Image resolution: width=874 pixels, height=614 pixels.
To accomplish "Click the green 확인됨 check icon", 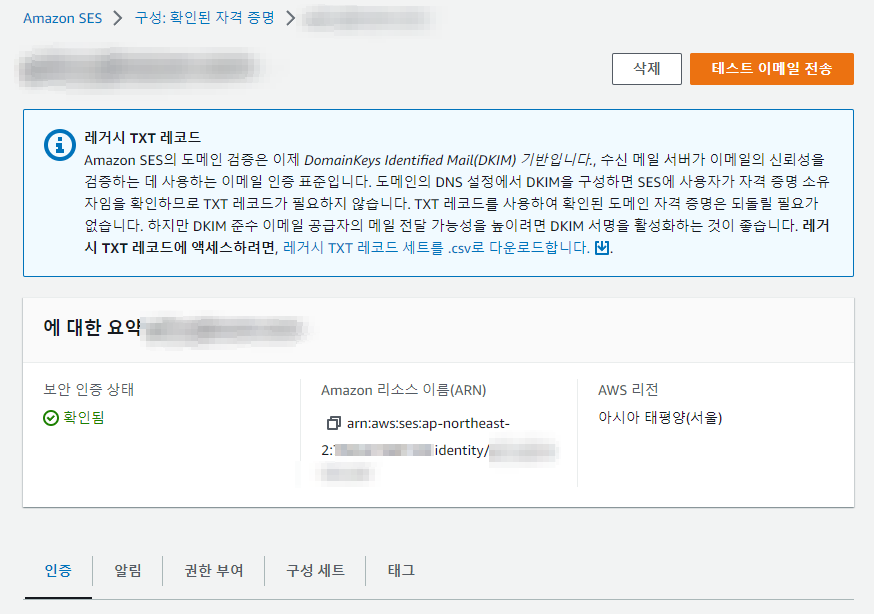I will 51,418.
